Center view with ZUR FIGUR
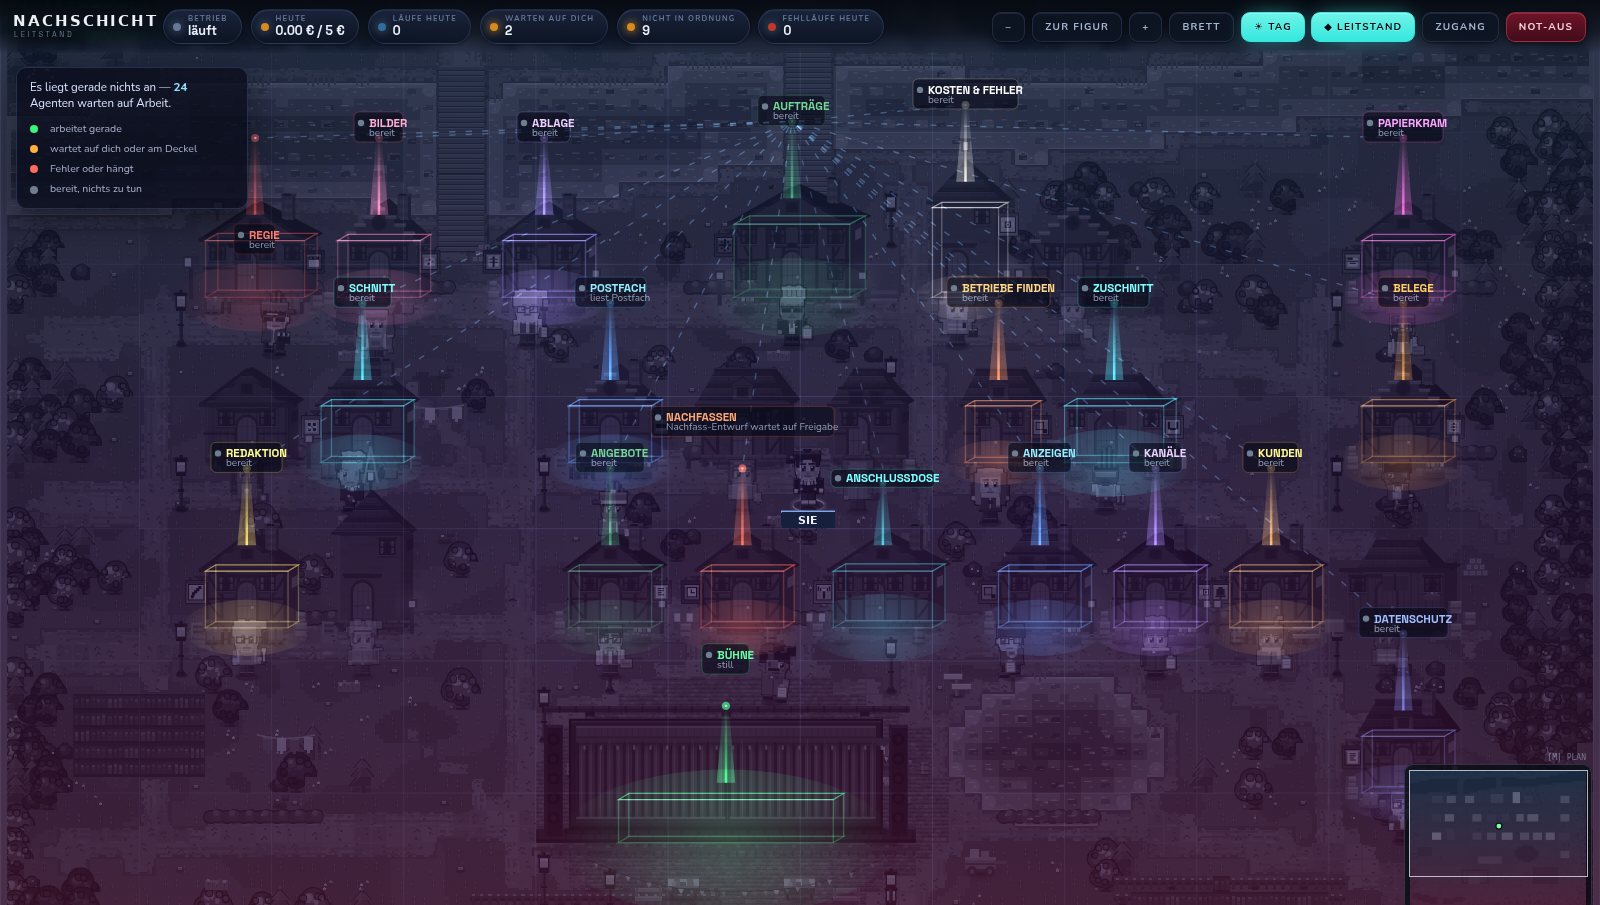 [x=1076, y=27]
